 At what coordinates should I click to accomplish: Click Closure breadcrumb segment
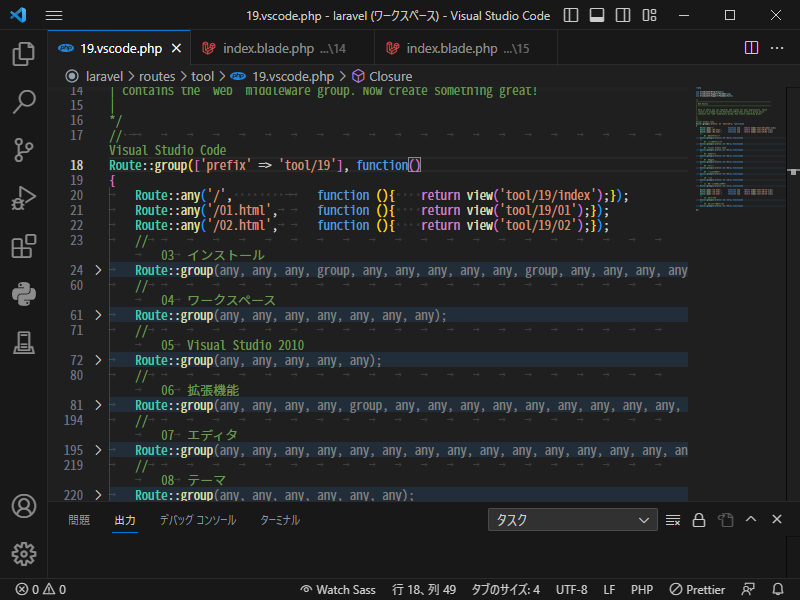390,77
